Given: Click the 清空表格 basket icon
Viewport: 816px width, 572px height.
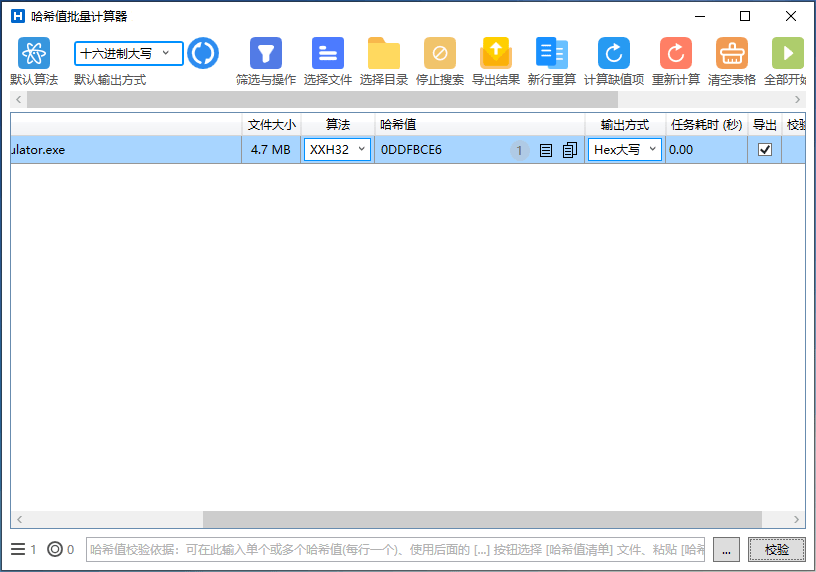Looking at the screenshot, I should pyautogui.click(x=731, y=54).
